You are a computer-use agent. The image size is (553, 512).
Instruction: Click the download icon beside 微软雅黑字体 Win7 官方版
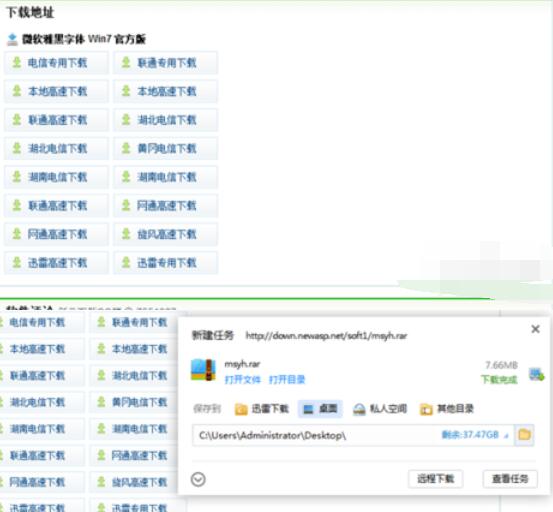[x=12, y=39]
